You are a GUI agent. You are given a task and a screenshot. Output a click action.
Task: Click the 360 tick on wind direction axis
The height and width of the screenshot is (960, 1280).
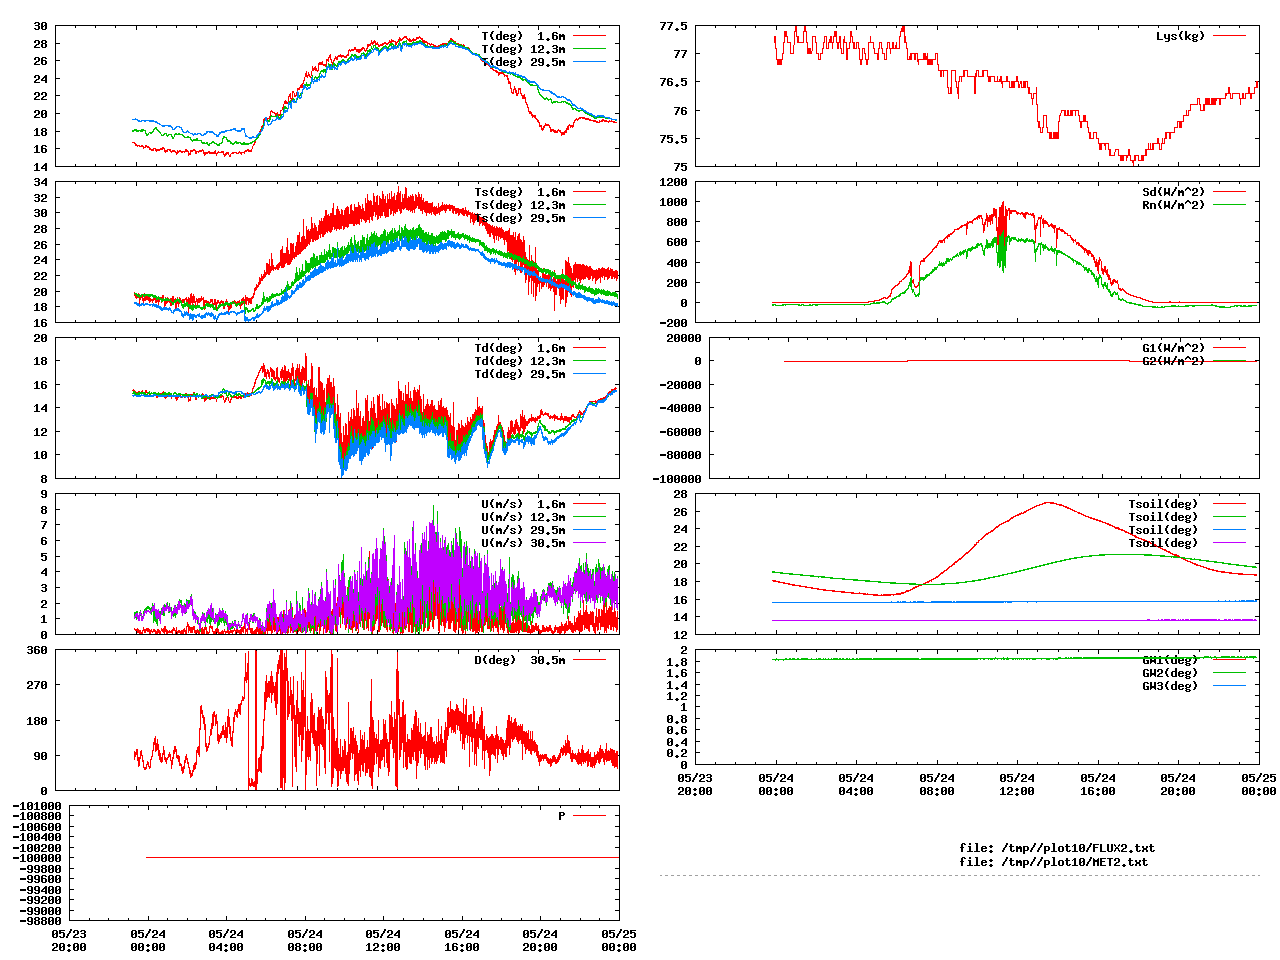tap(37, 651)
